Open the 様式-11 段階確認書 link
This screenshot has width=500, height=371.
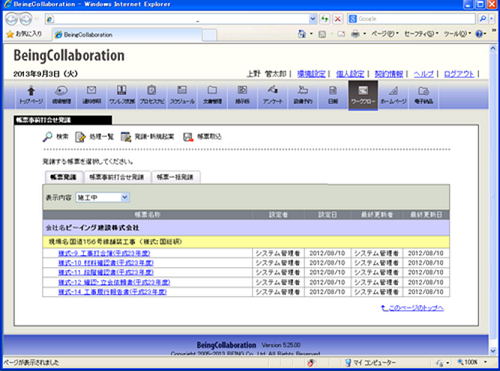coord(106,273)
